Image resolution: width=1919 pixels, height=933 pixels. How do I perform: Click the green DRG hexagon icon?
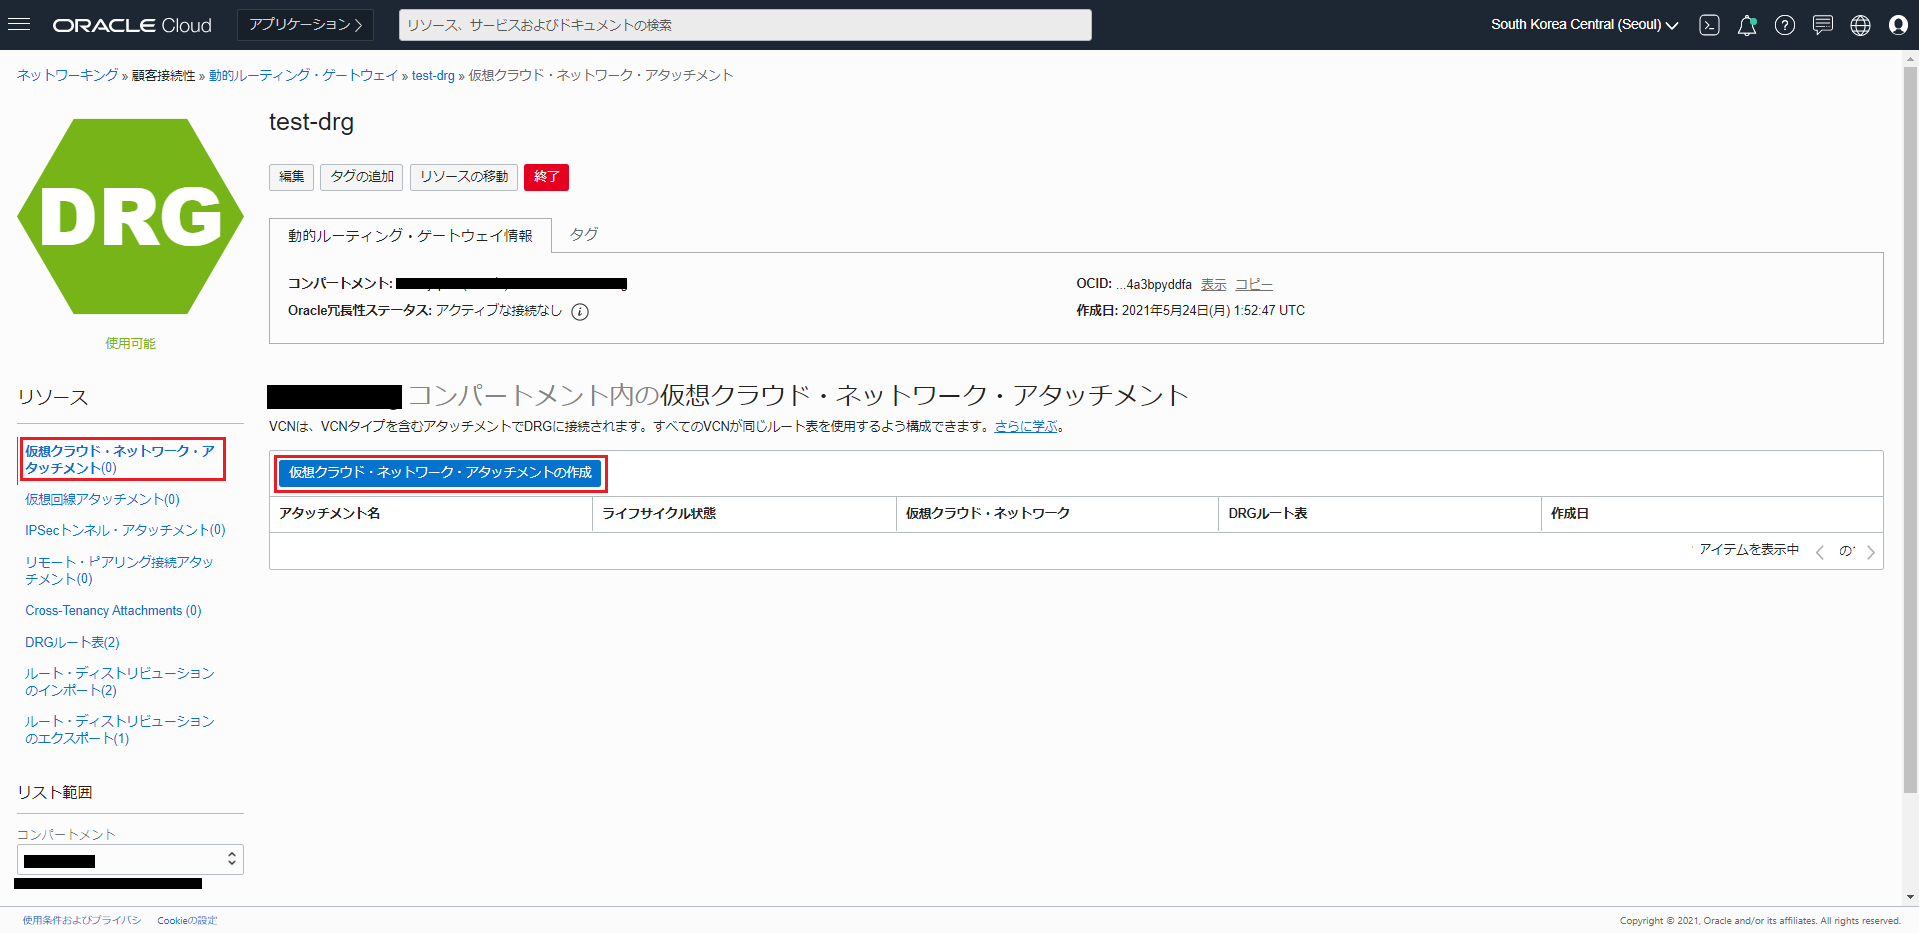pyautogui.click(x=130, y=216)
